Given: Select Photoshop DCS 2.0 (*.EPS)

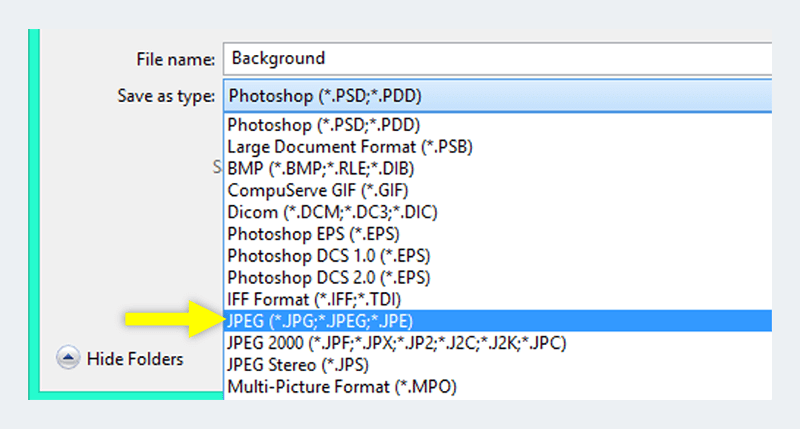Looking at the screenshot, I should coord(497,277).
